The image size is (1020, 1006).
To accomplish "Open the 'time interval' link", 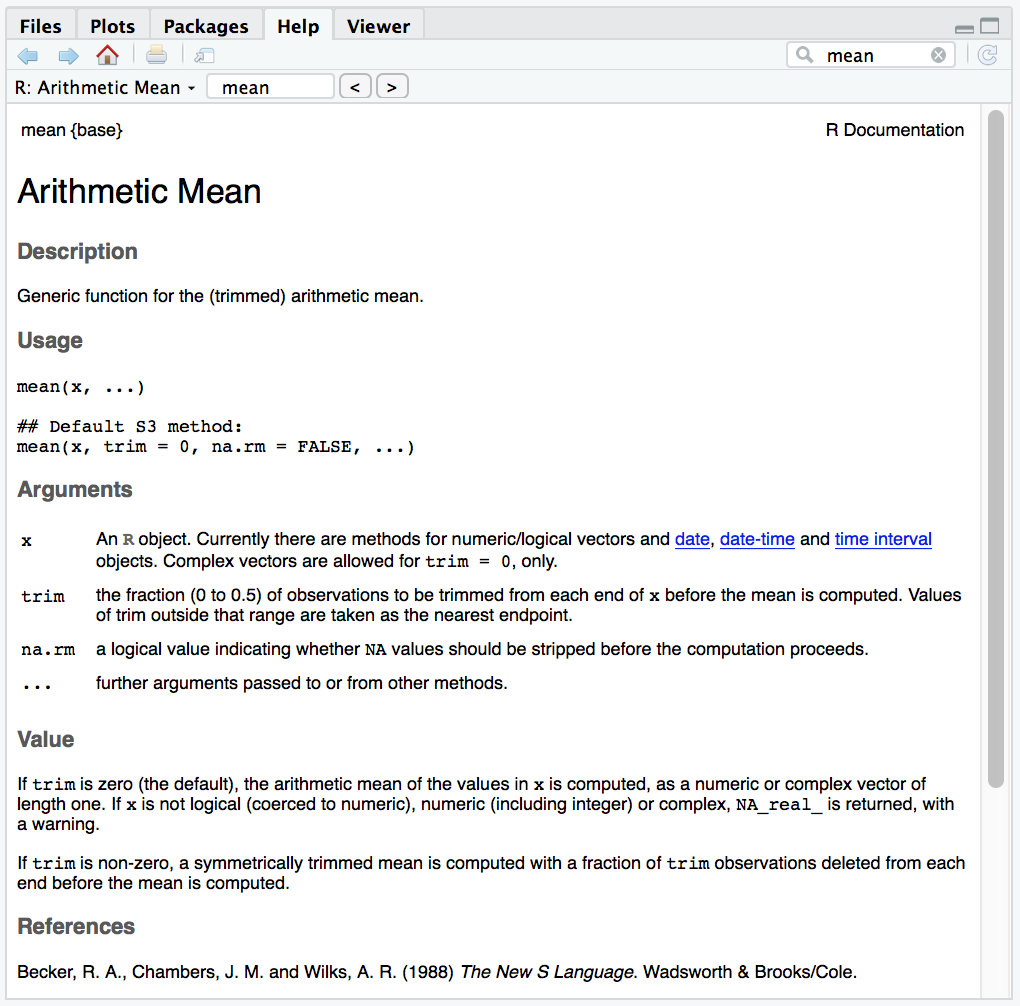I will tap(883, 540).
